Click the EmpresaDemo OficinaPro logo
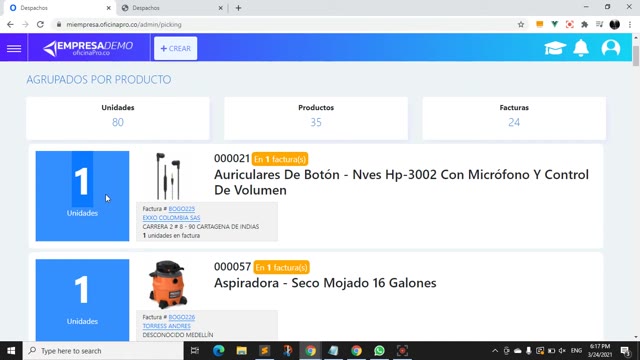This screenshot has width=640, height=360. 88,48
